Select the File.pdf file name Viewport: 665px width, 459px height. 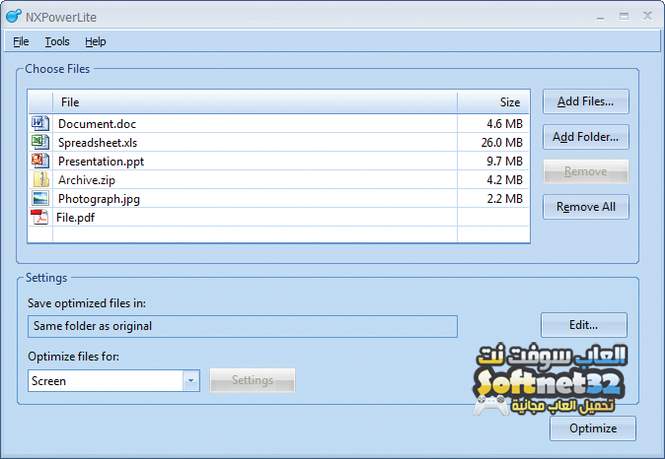click(x=75, y=218)
